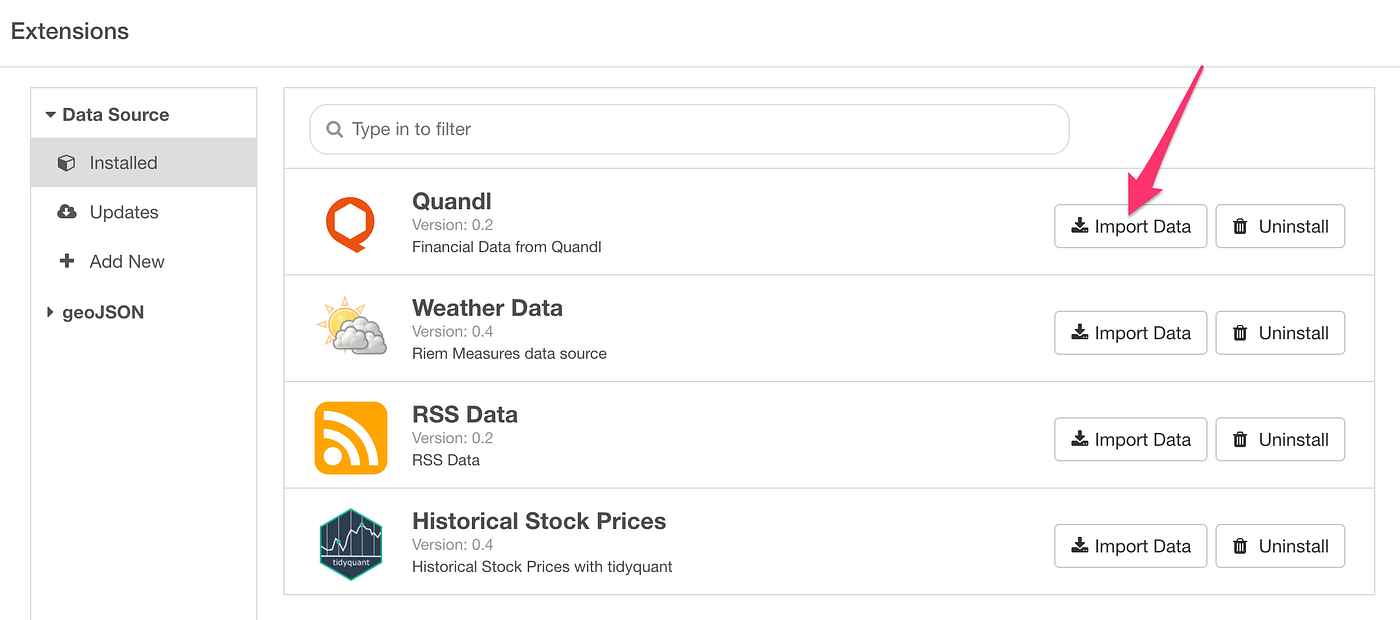Screen dimensions: 1400x620
Task: Click the disclosure triangle beside Data Source
Action: point(50,114)
